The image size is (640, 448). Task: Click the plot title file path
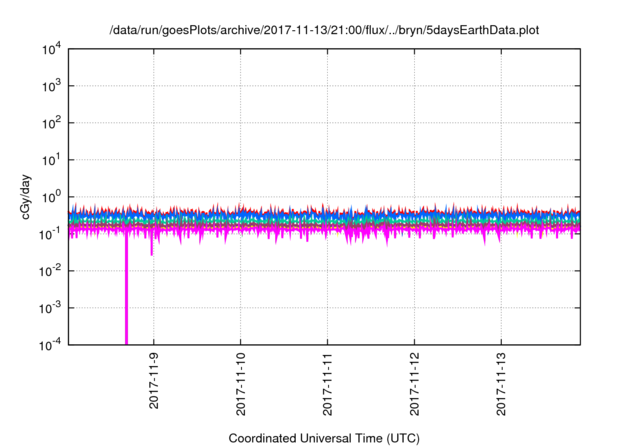click(324, 30)
